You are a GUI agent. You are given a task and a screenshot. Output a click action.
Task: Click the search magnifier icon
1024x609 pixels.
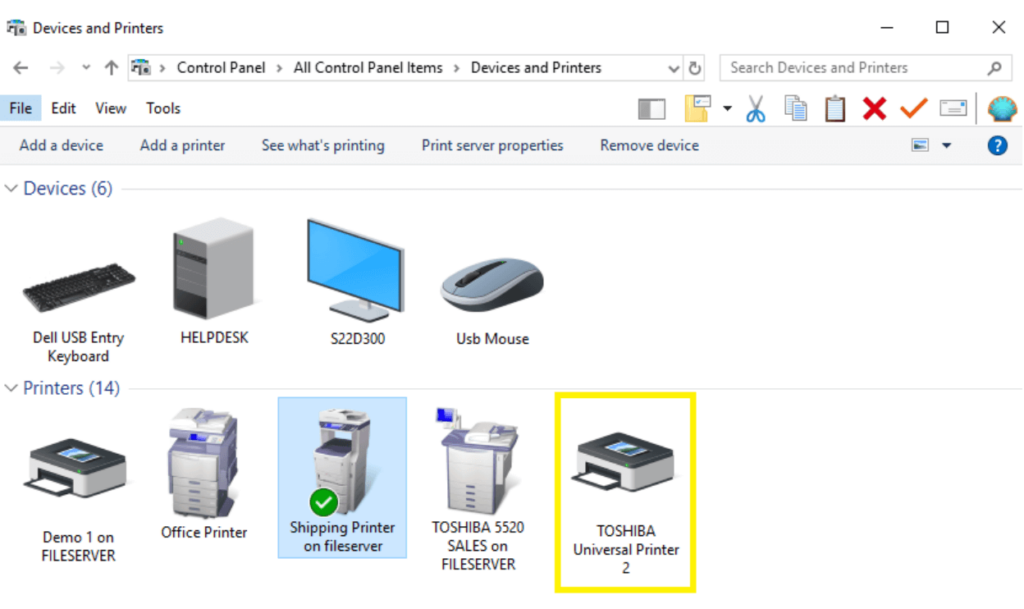[x=995, y=68]
